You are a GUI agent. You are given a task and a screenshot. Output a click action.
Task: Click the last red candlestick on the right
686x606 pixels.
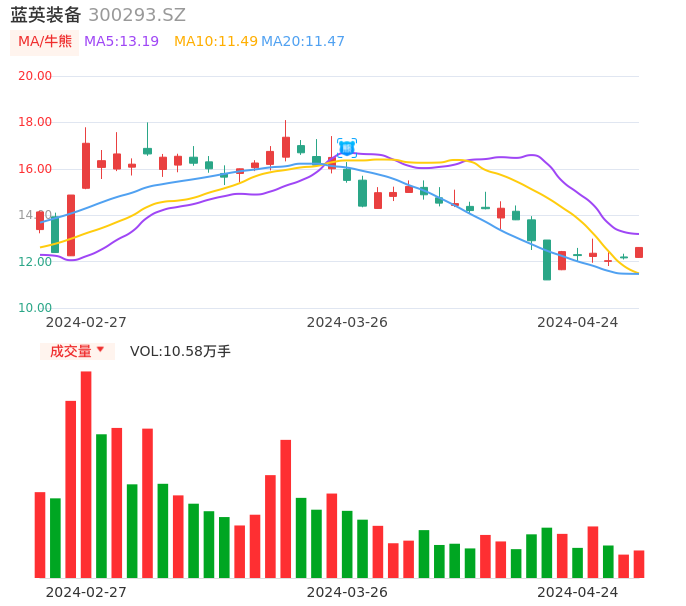[x=639, y=252]
